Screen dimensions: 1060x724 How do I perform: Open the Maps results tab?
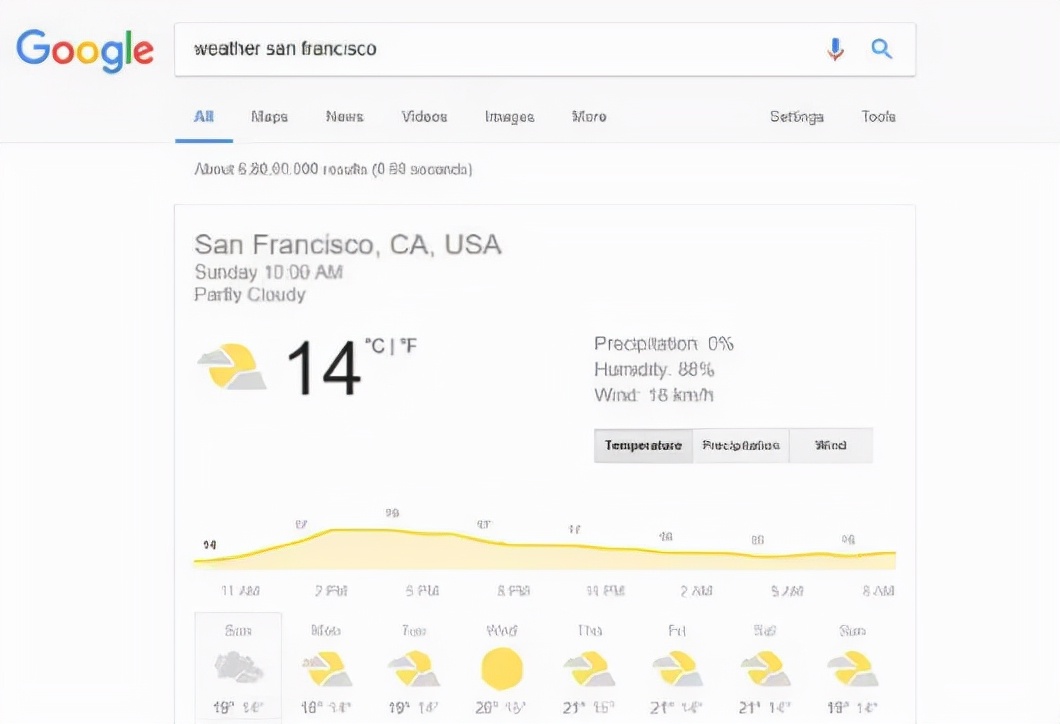pos(269,117)
